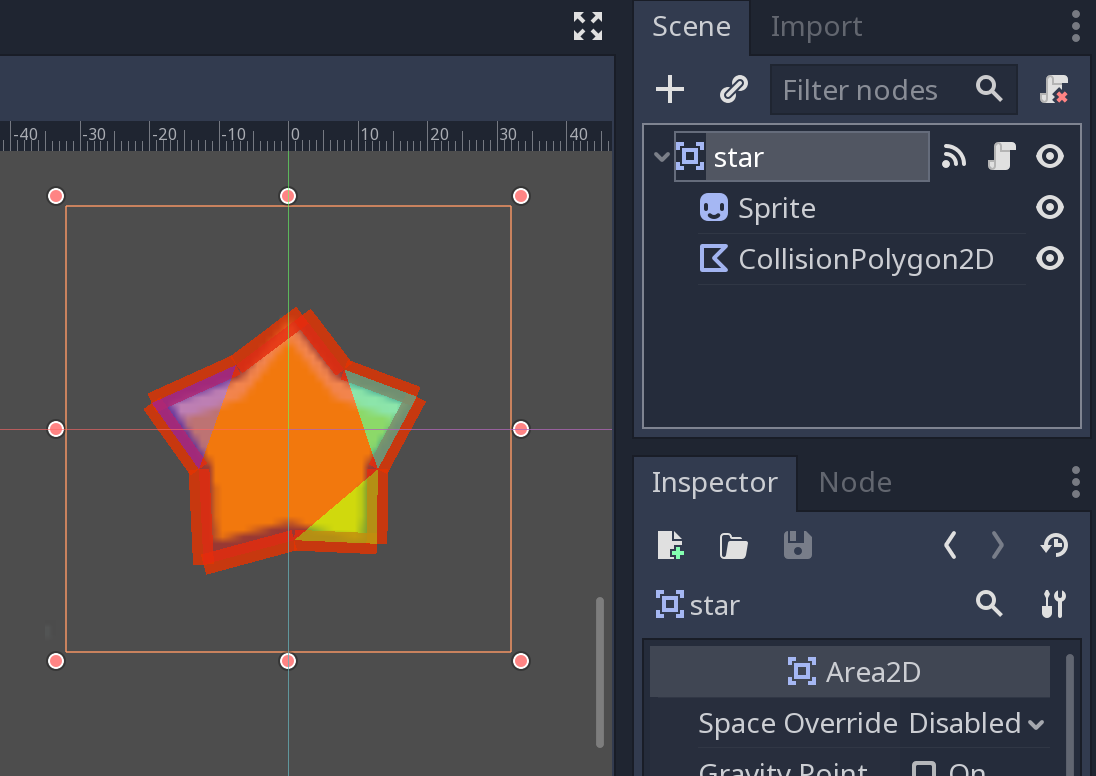The width and height of the screenshot is (1096, 776).
Task: Open the object history list
Action: tap(1054, 545)
